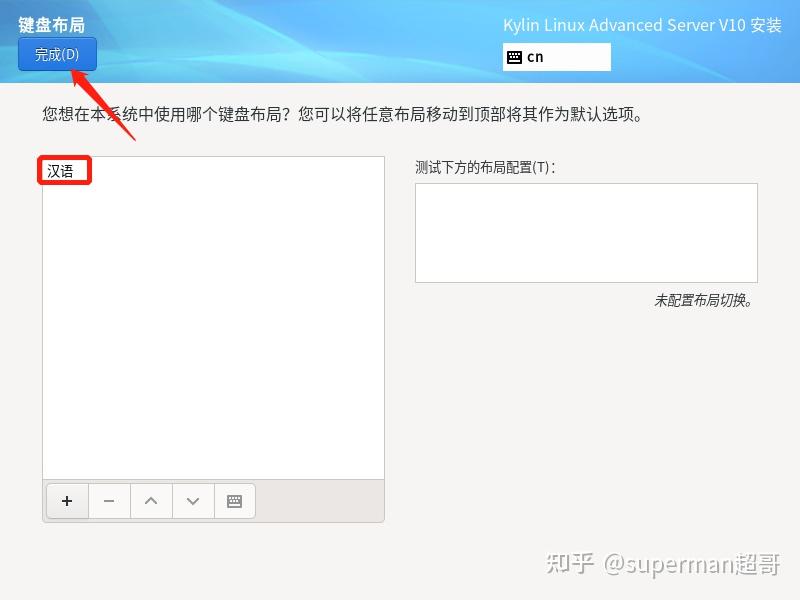Screen dimensions: 800x600
Task: Move the selected layout up
Action: [x=151, y=501]
